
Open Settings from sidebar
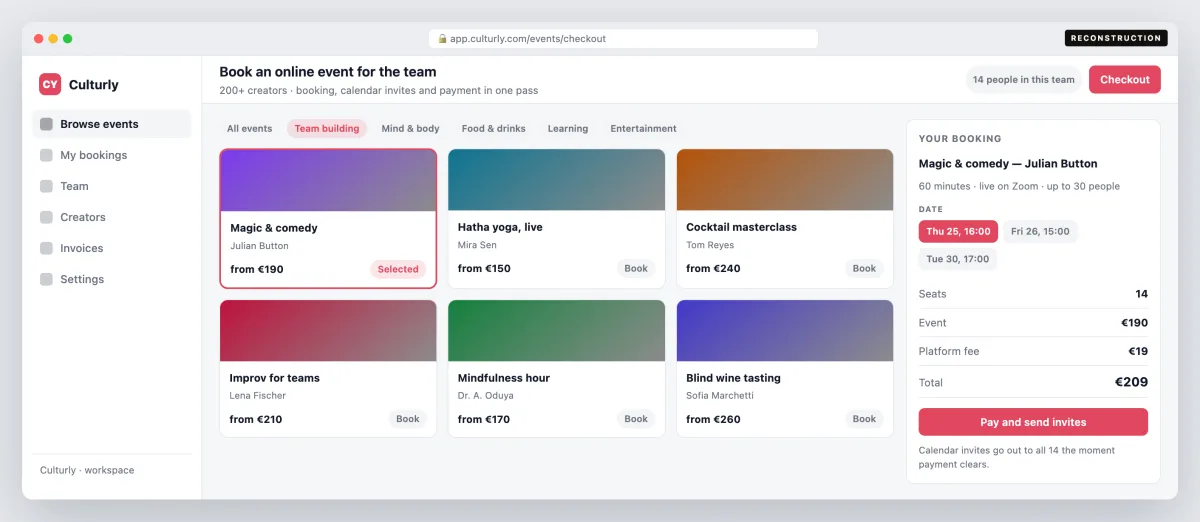point(112,279)
